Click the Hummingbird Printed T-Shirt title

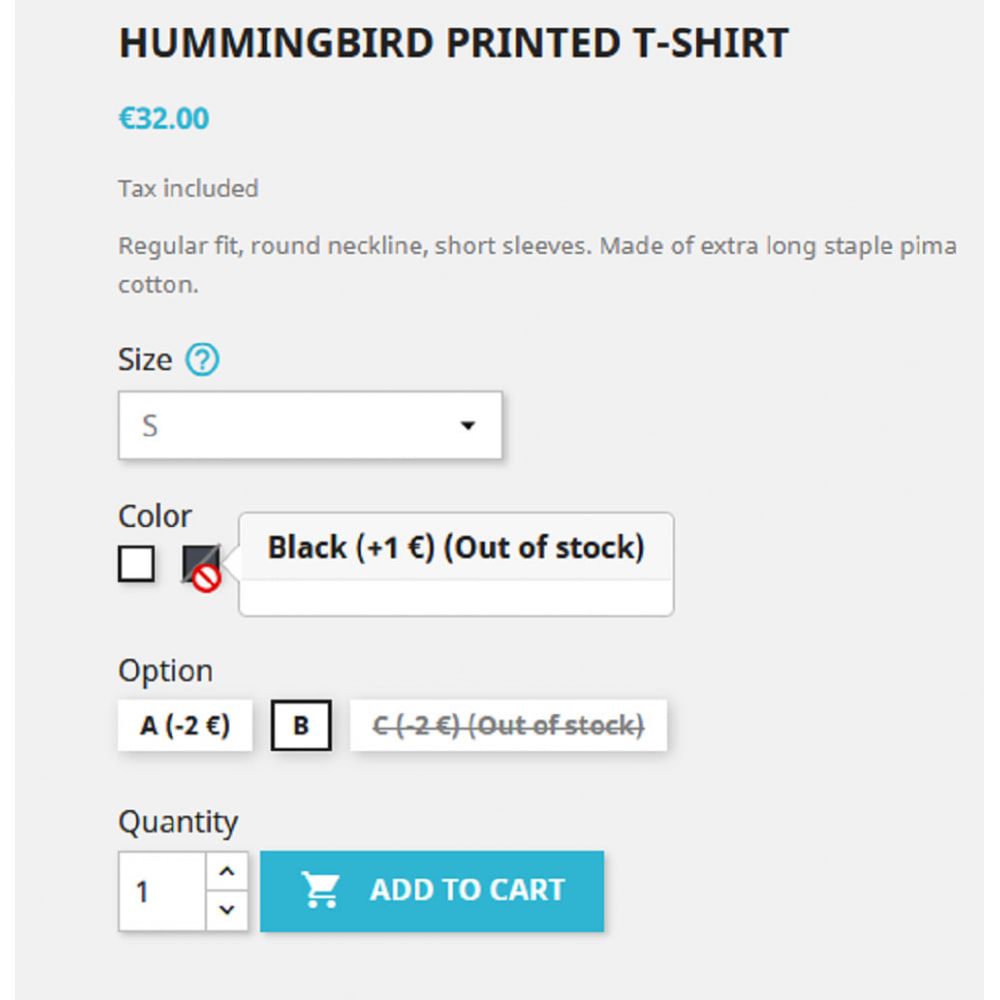click(x=453, y=43)
